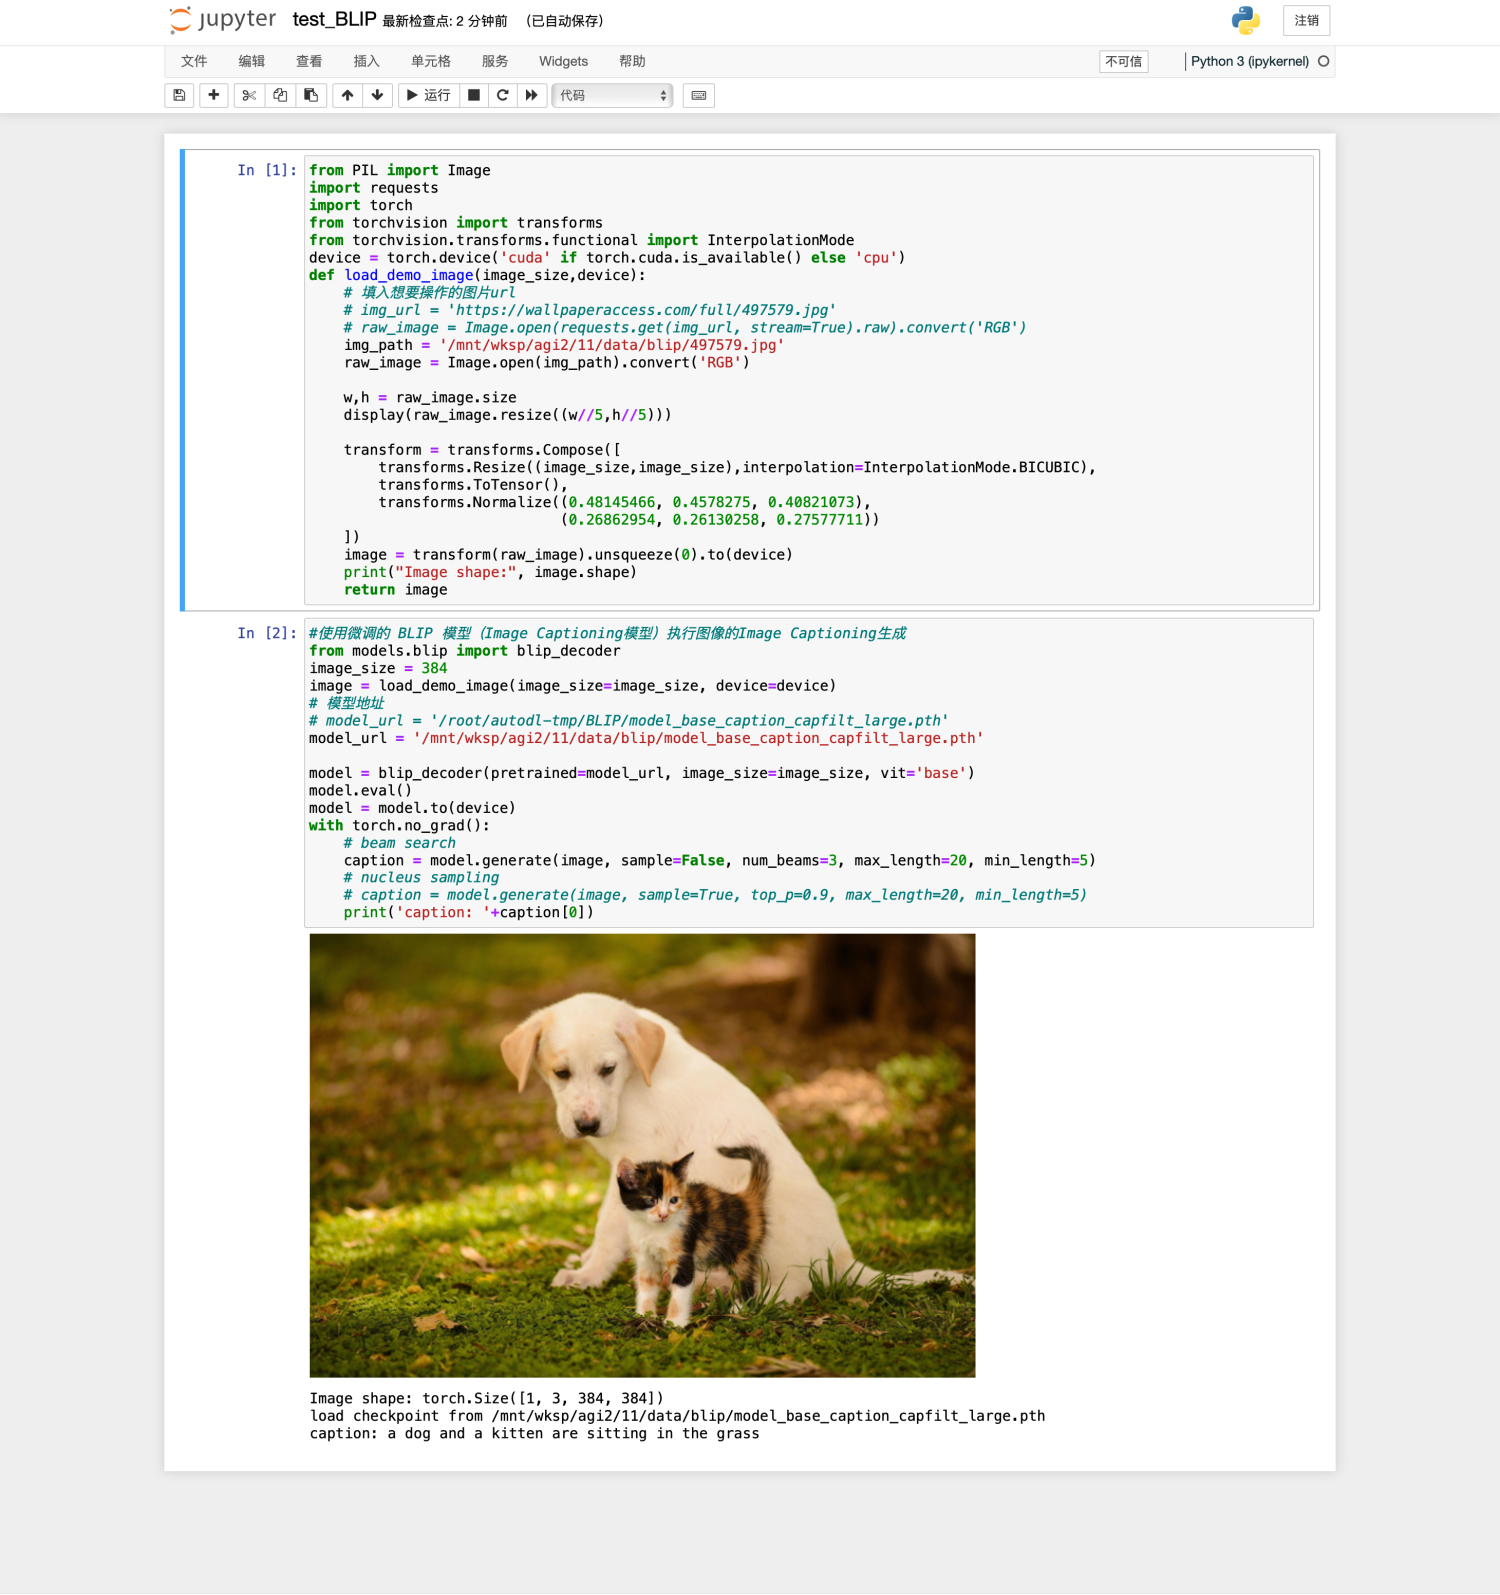Open the cell type dropdown showing 代码
The image size is (1500, 1595).
612,95
